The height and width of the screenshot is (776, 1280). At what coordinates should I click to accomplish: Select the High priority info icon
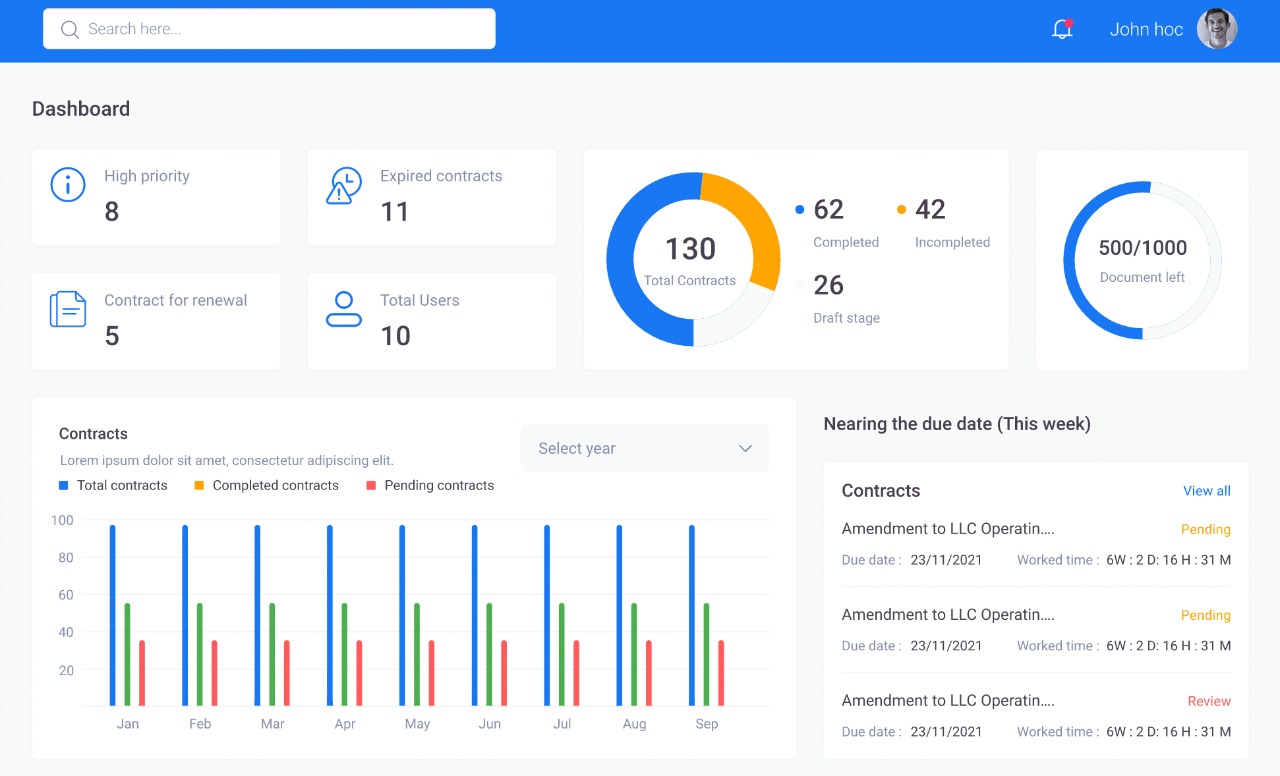pyautogui.click(x=67, y=185)
